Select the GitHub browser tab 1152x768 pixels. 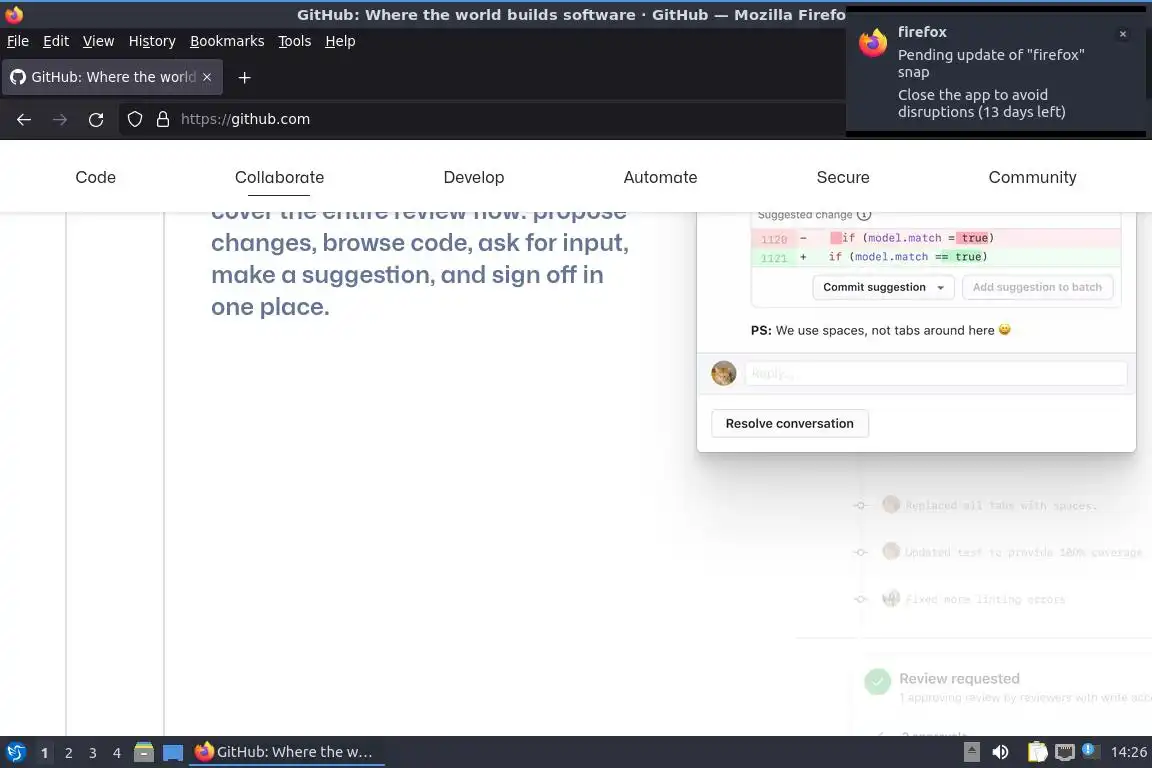[x=112, y=77]
